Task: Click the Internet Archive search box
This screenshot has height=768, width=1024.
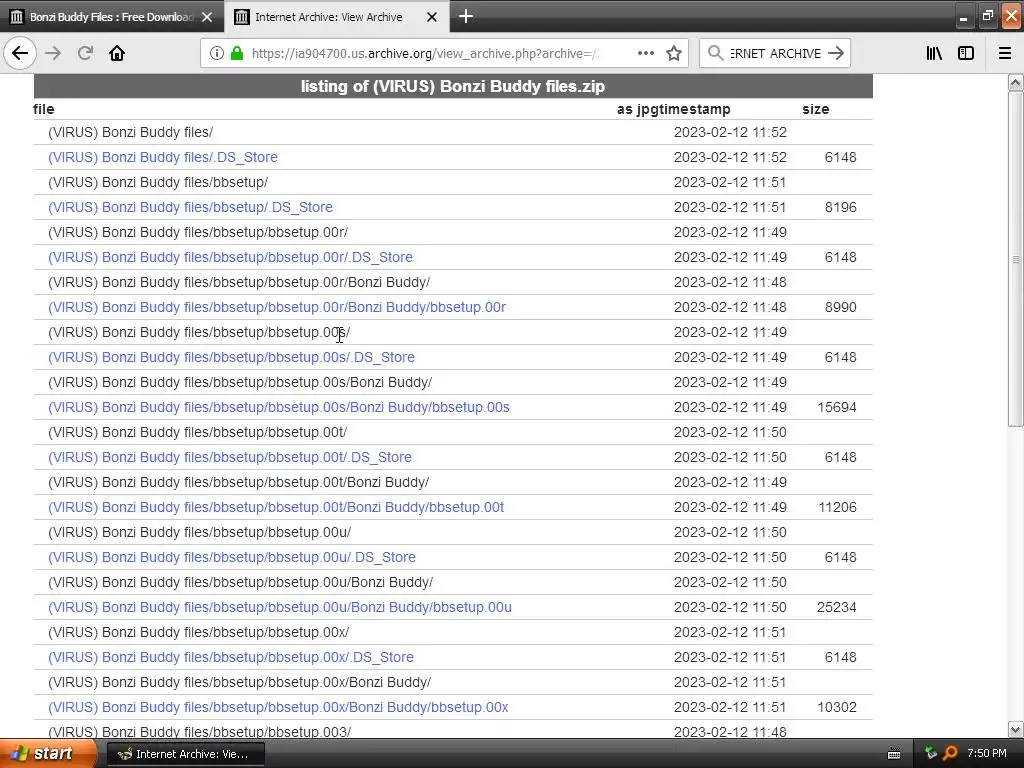Action: tap(775, 54)
